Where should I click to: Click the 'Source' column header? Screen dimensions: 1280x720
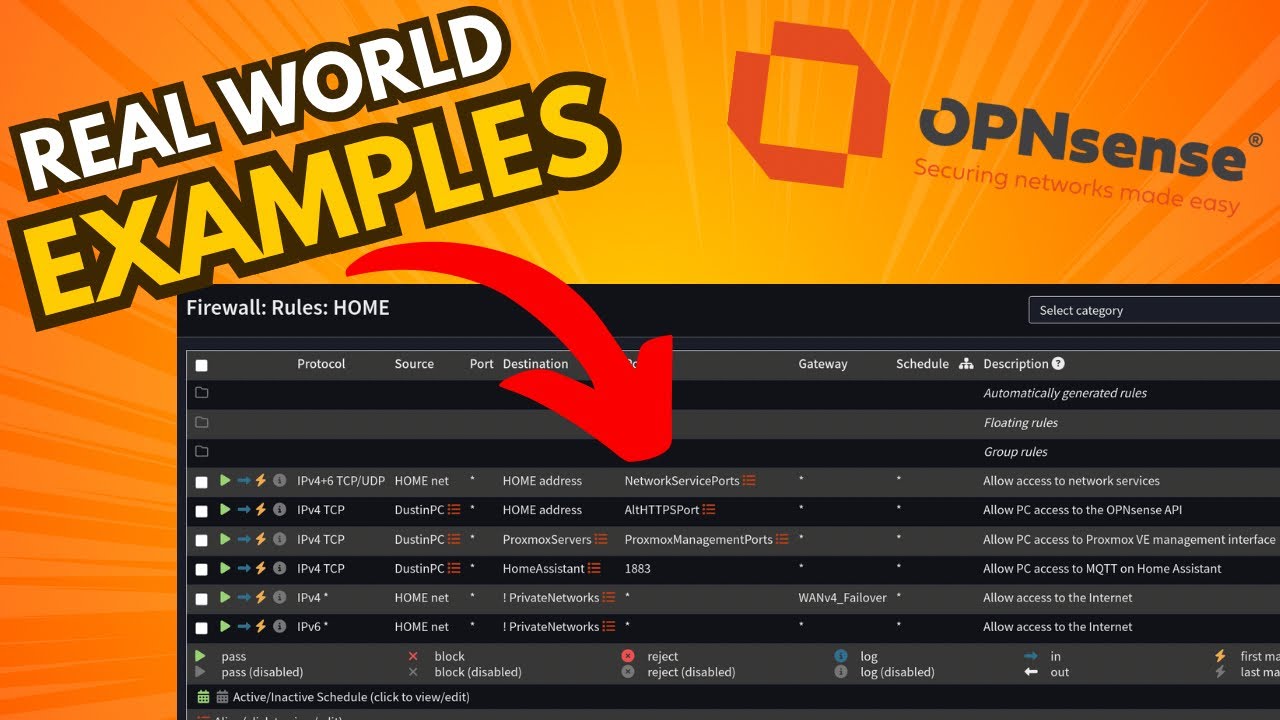414,364
